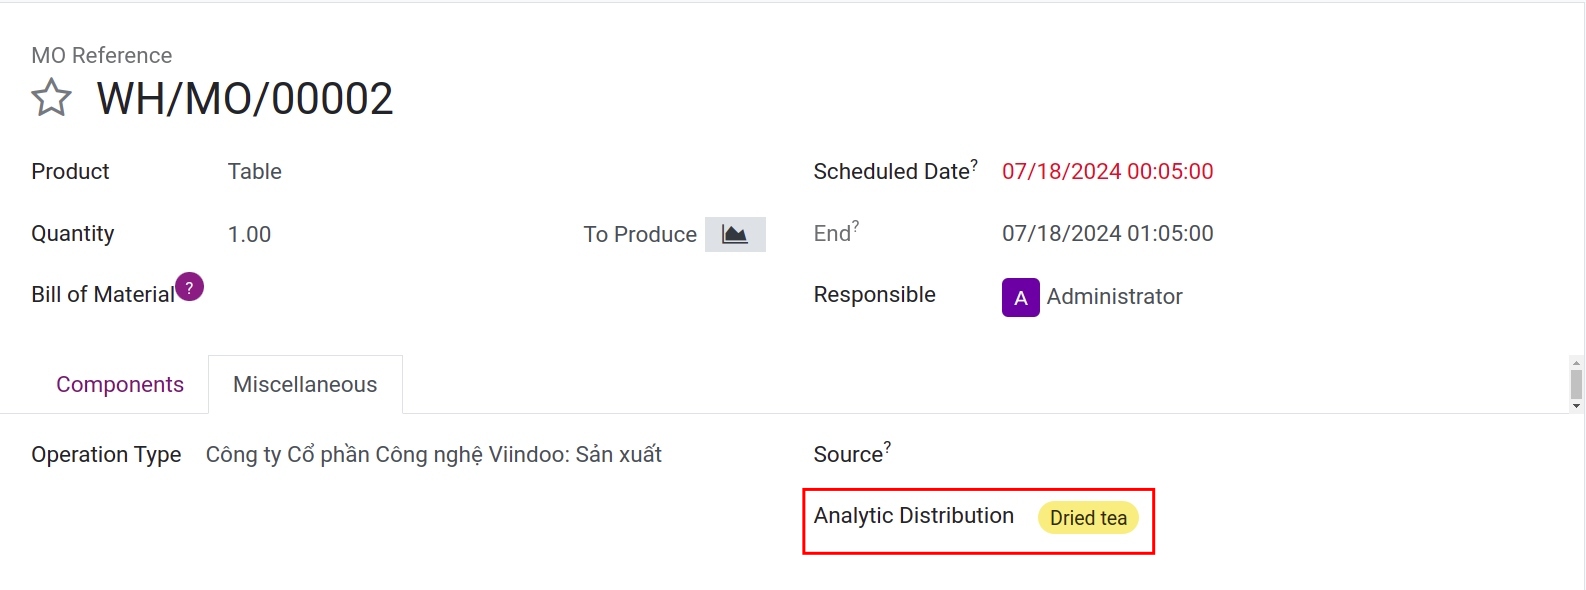This screenshot has height=590, width=1586.
Task: Select the Miscellaneous tab
Action: click(x=305, y=383)
